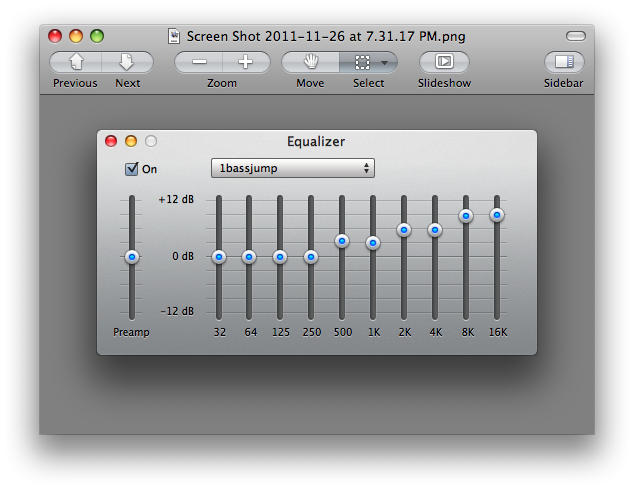Activate the Move hand tool
This screenshot has height=489, width=634.
click(310, 62)
